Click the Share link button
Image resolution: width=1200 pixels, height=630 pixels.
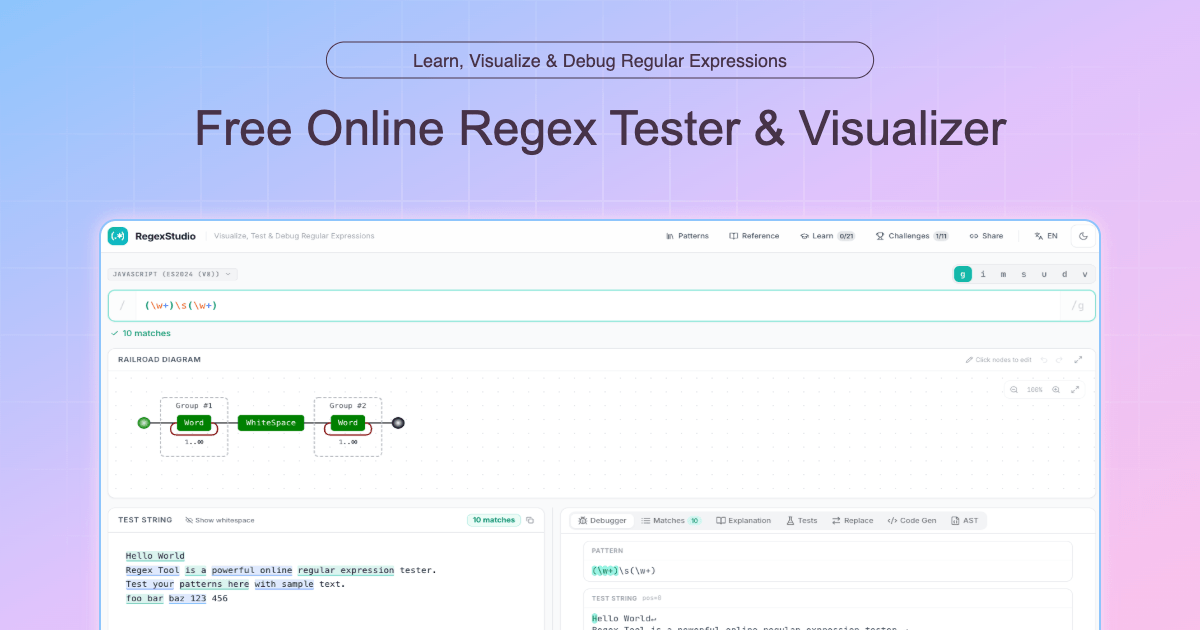coord(986,236)
